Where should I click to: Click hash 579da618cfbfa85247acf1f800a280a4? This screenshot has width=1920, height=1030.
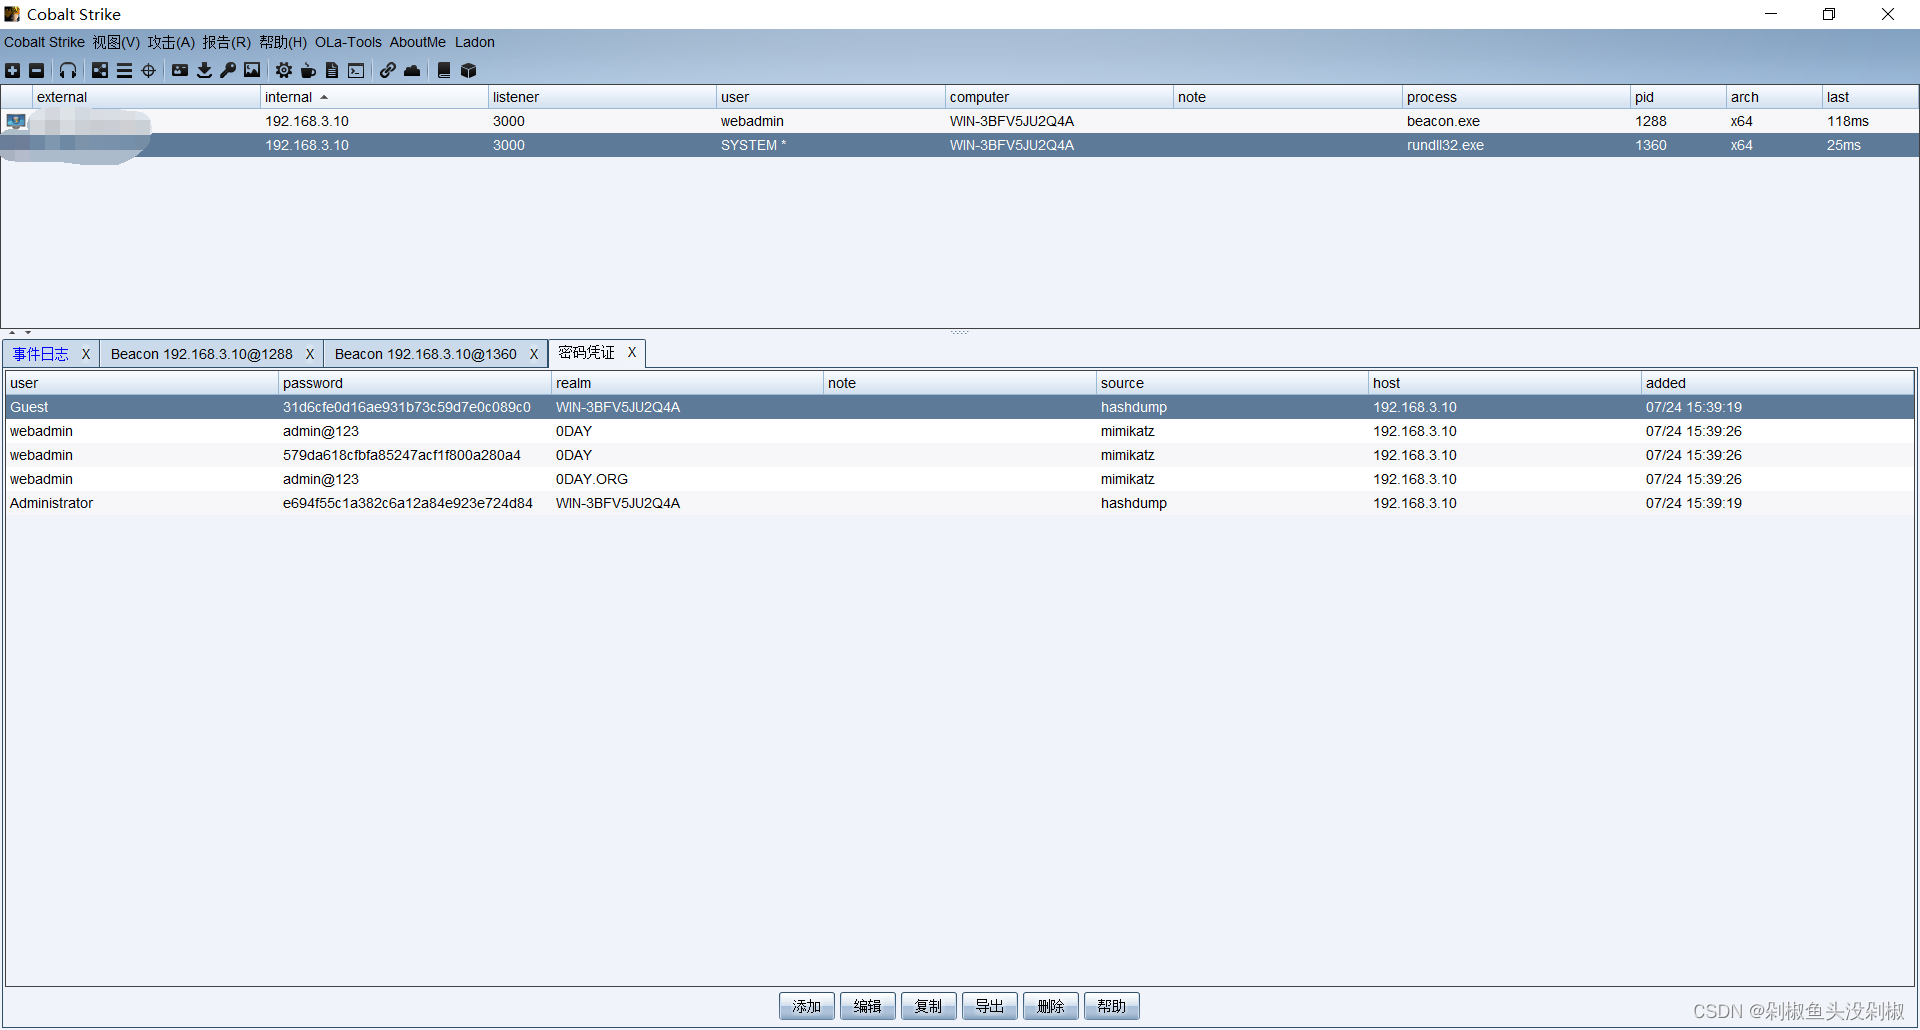coord(402,455)
